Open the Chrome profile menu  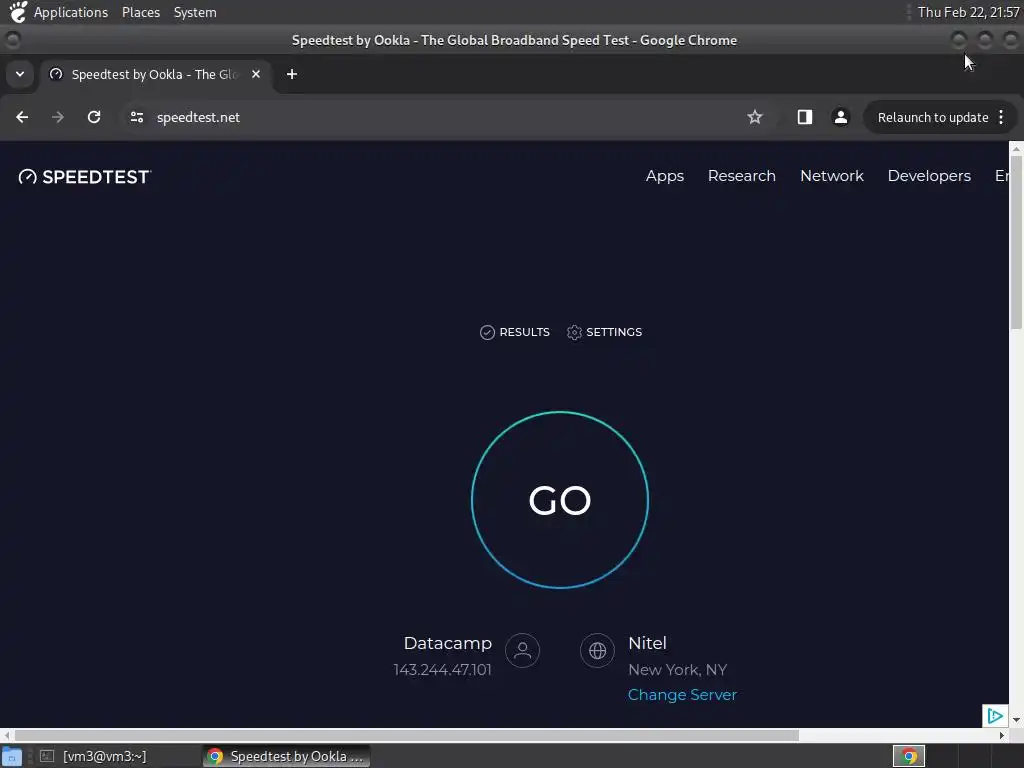coord(840,117)
